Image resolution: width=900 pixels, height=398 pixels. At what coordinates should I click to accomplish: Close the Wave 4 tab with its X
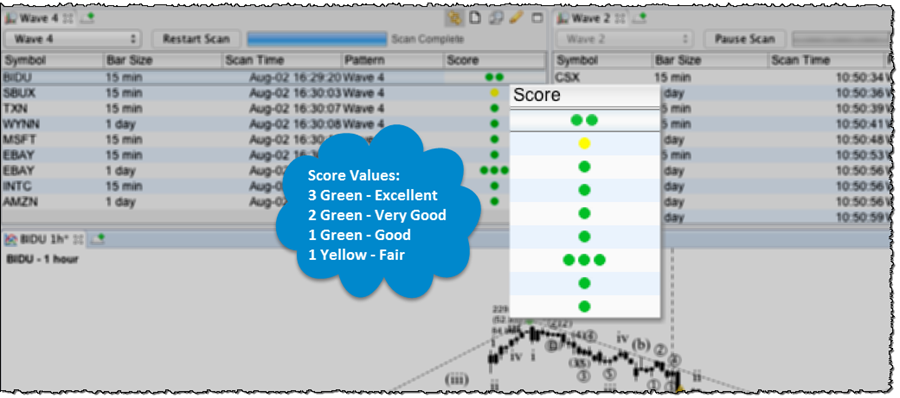click(68, 18)
